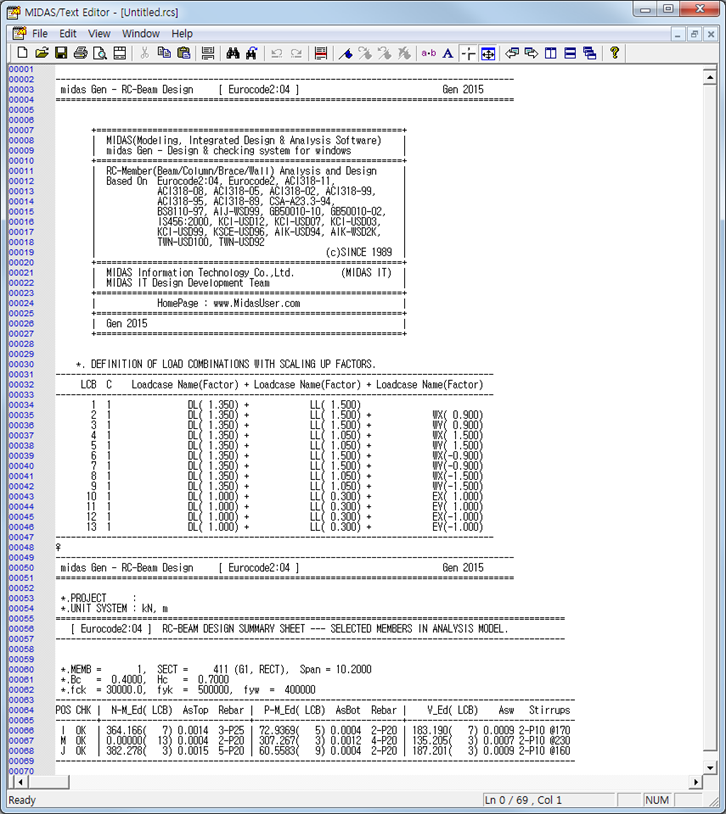Toggle the fit-view arrows icon

tap(488, 53)
